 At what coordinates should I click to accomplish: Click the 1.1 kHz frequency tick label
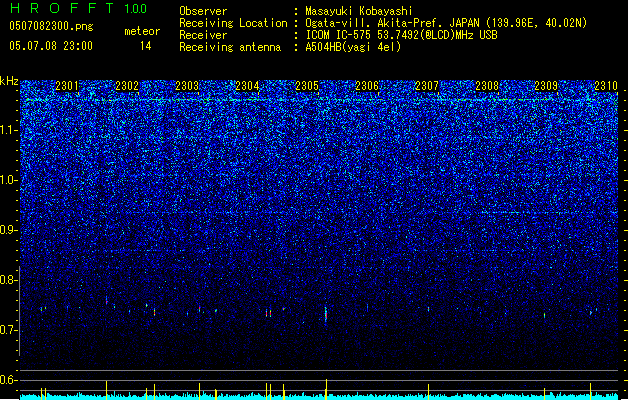point(9,130)
